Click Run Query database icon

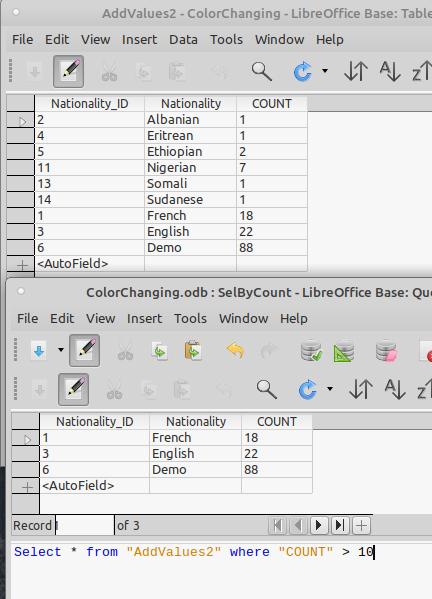coord(311,350)
